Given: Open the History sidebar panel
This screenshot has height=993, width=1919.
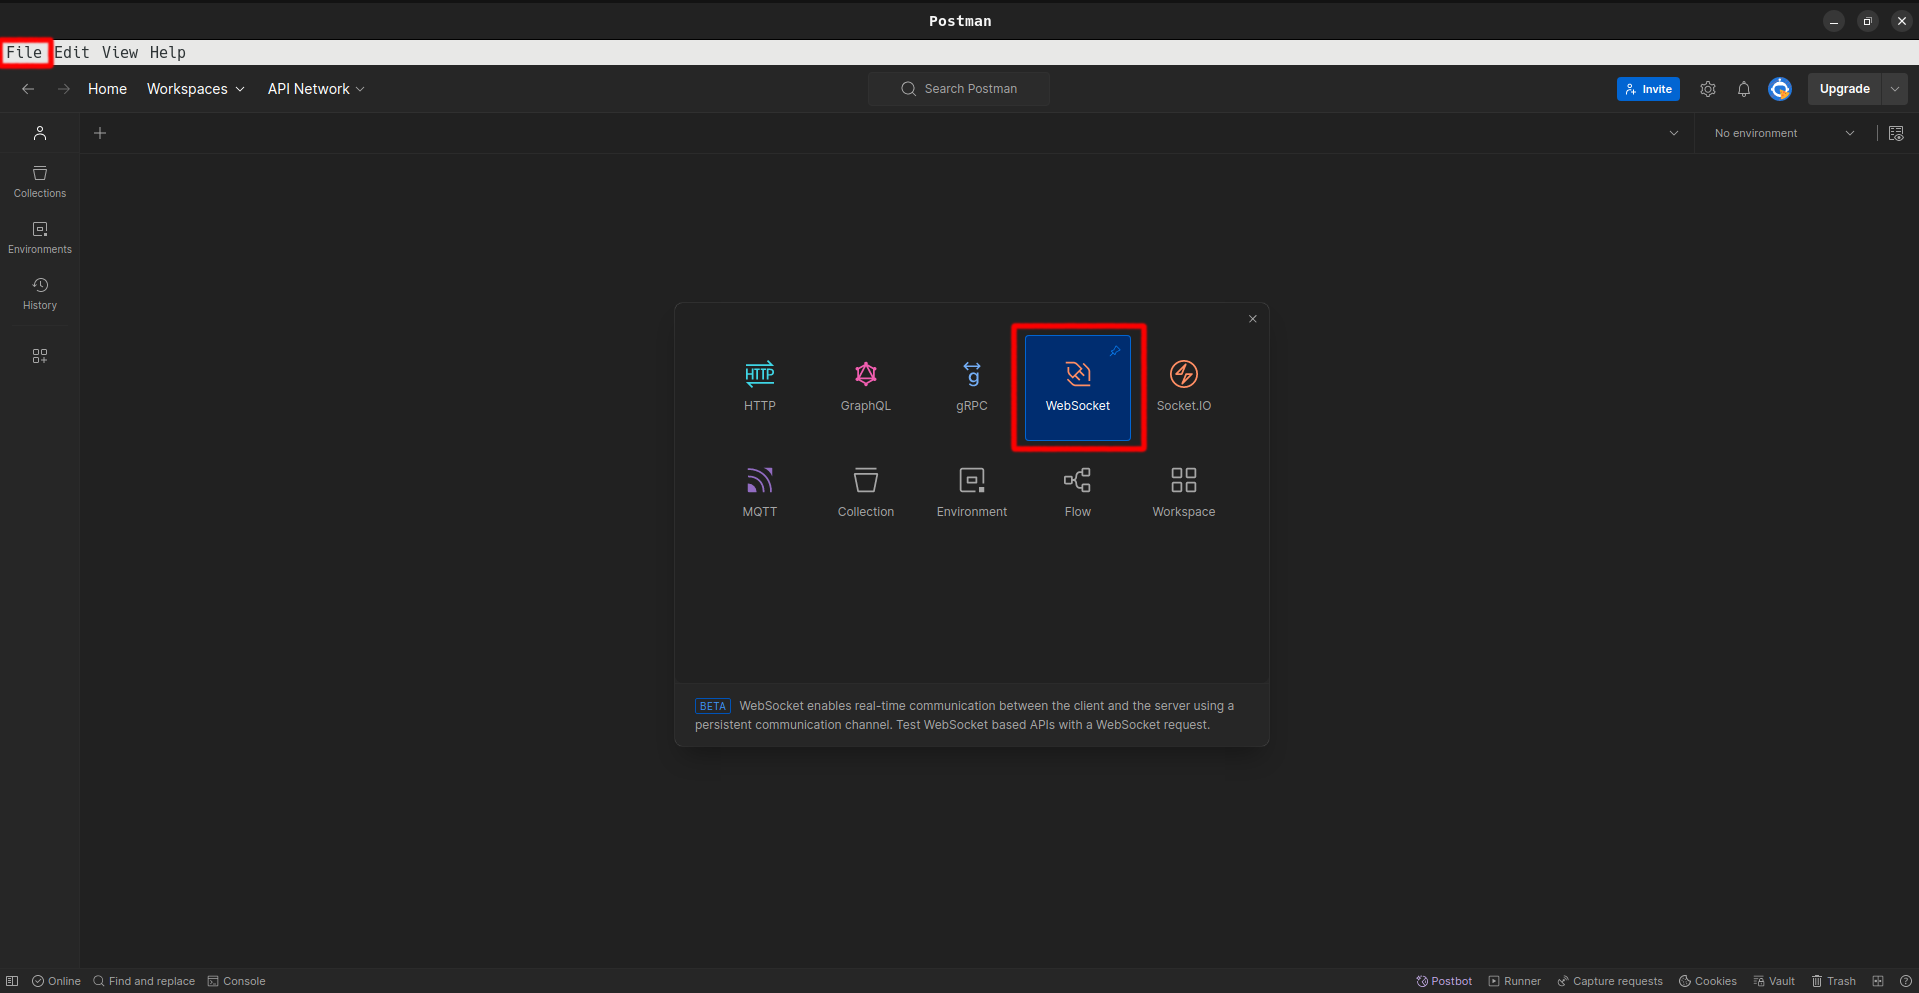Looking at the screenshot, I should 40,293.
